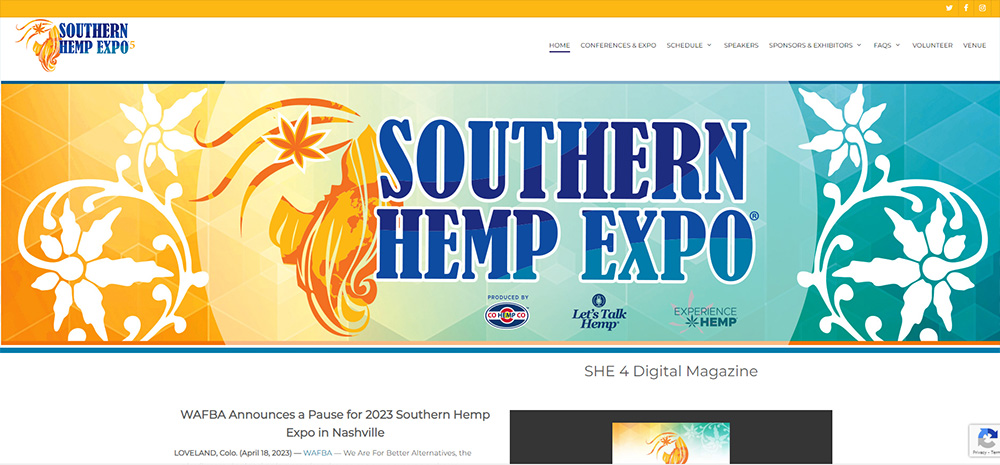Open the Volunteer page link
The height and width of the screenshot is (465, 1000).
pyautogui.click(x=932, y=45)
